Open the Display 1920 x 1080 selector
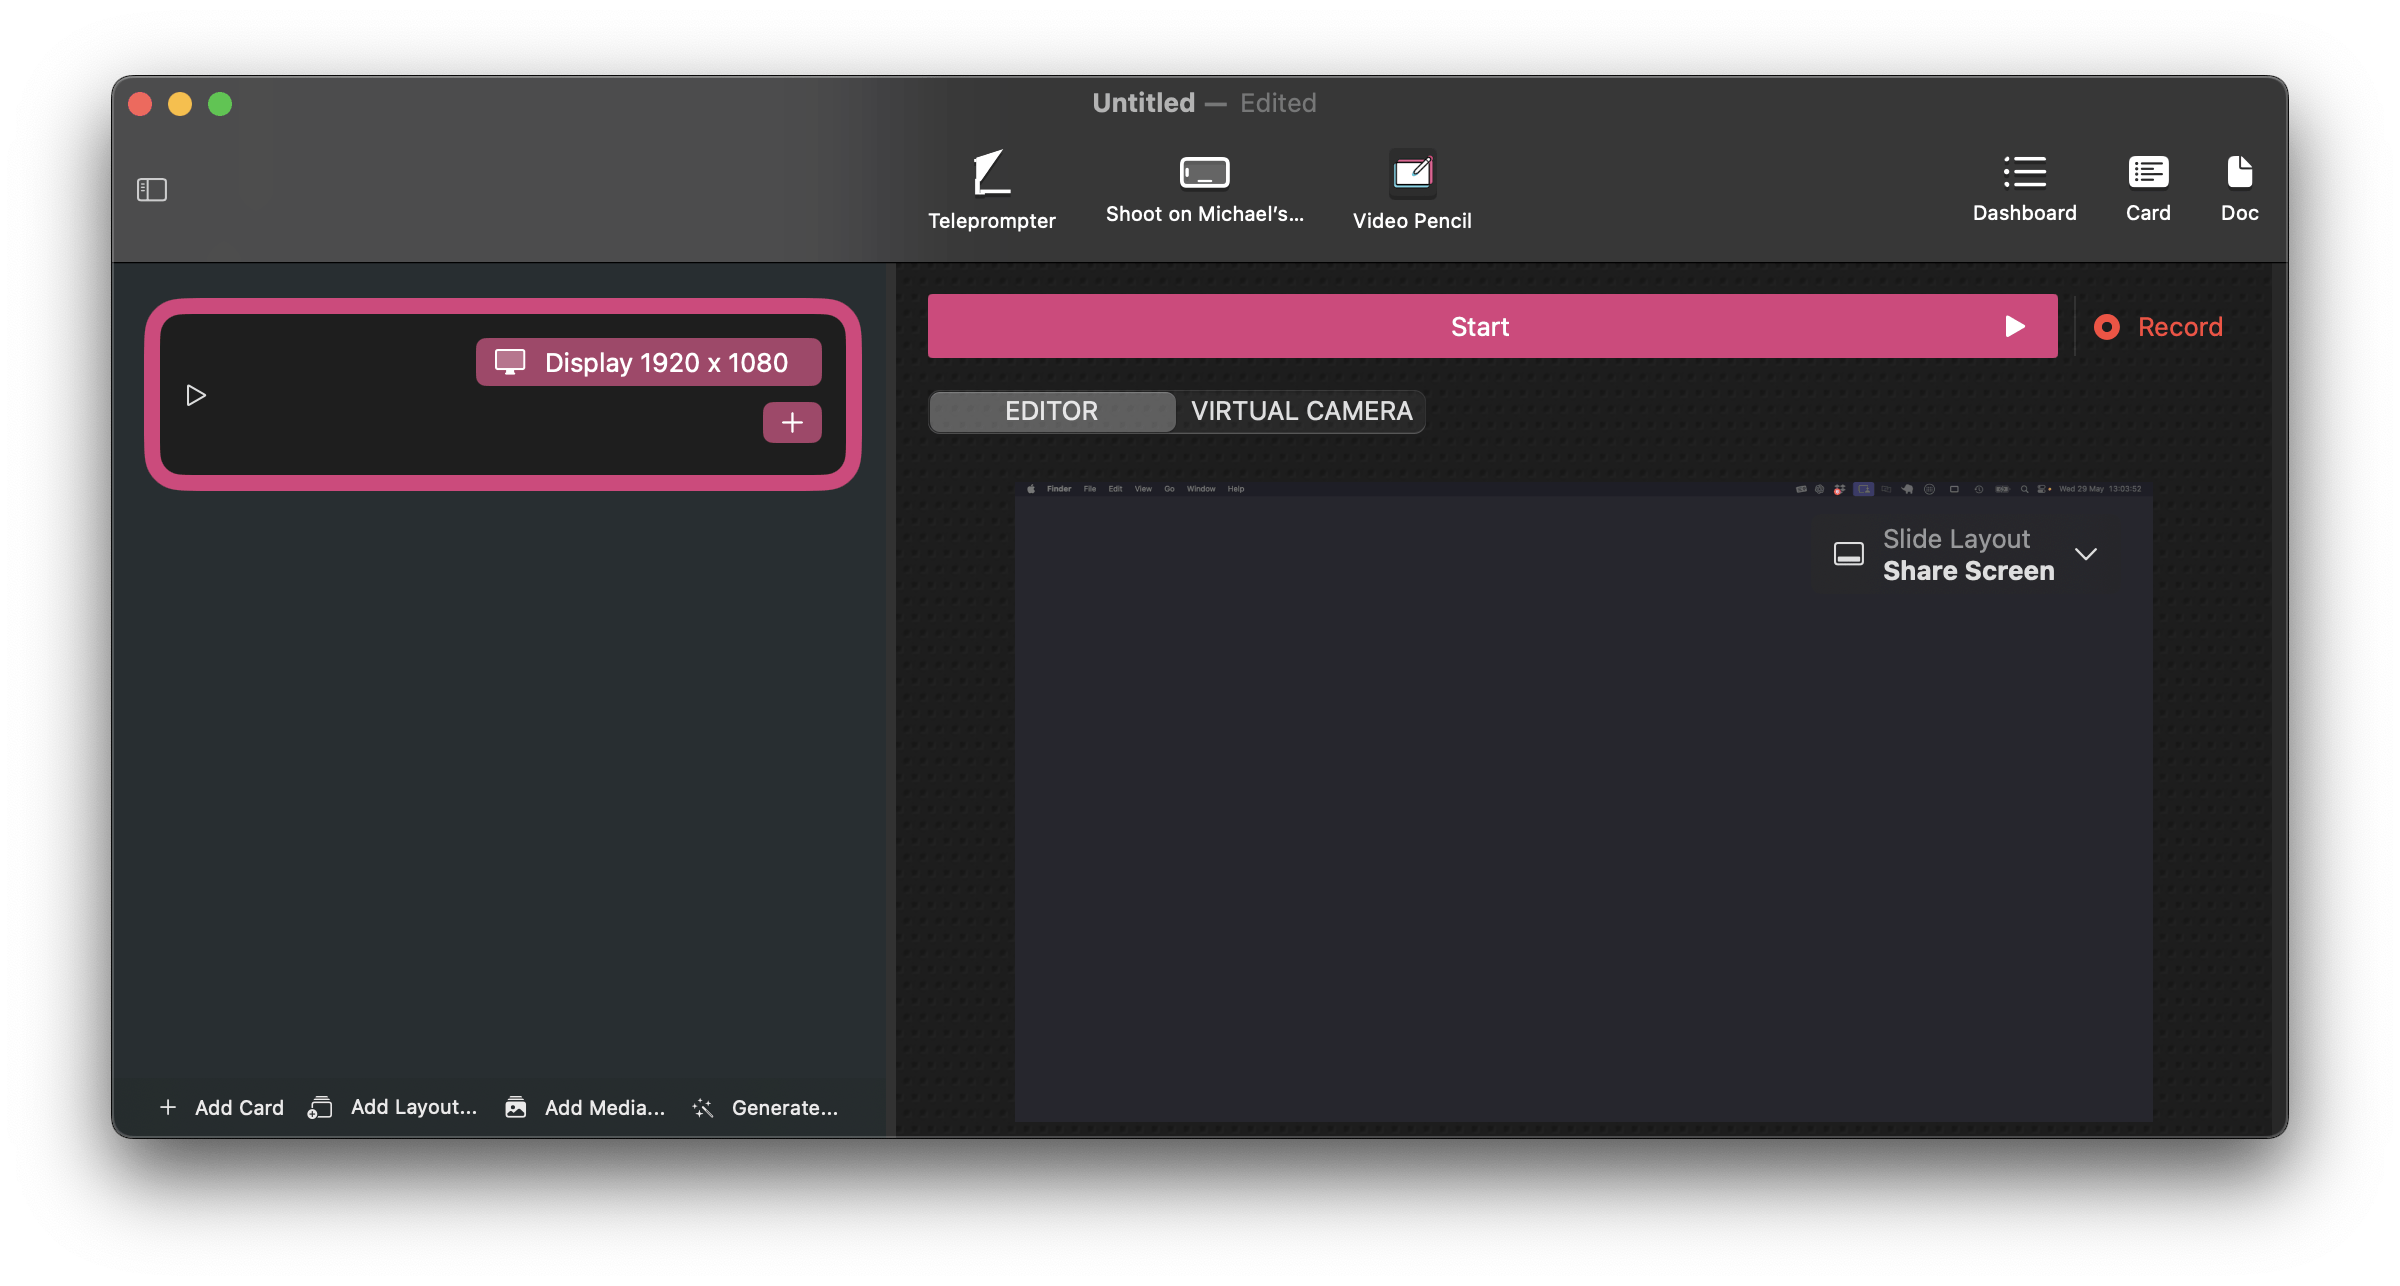This screenshot has width=2400, height=1286. pos(648,362)
